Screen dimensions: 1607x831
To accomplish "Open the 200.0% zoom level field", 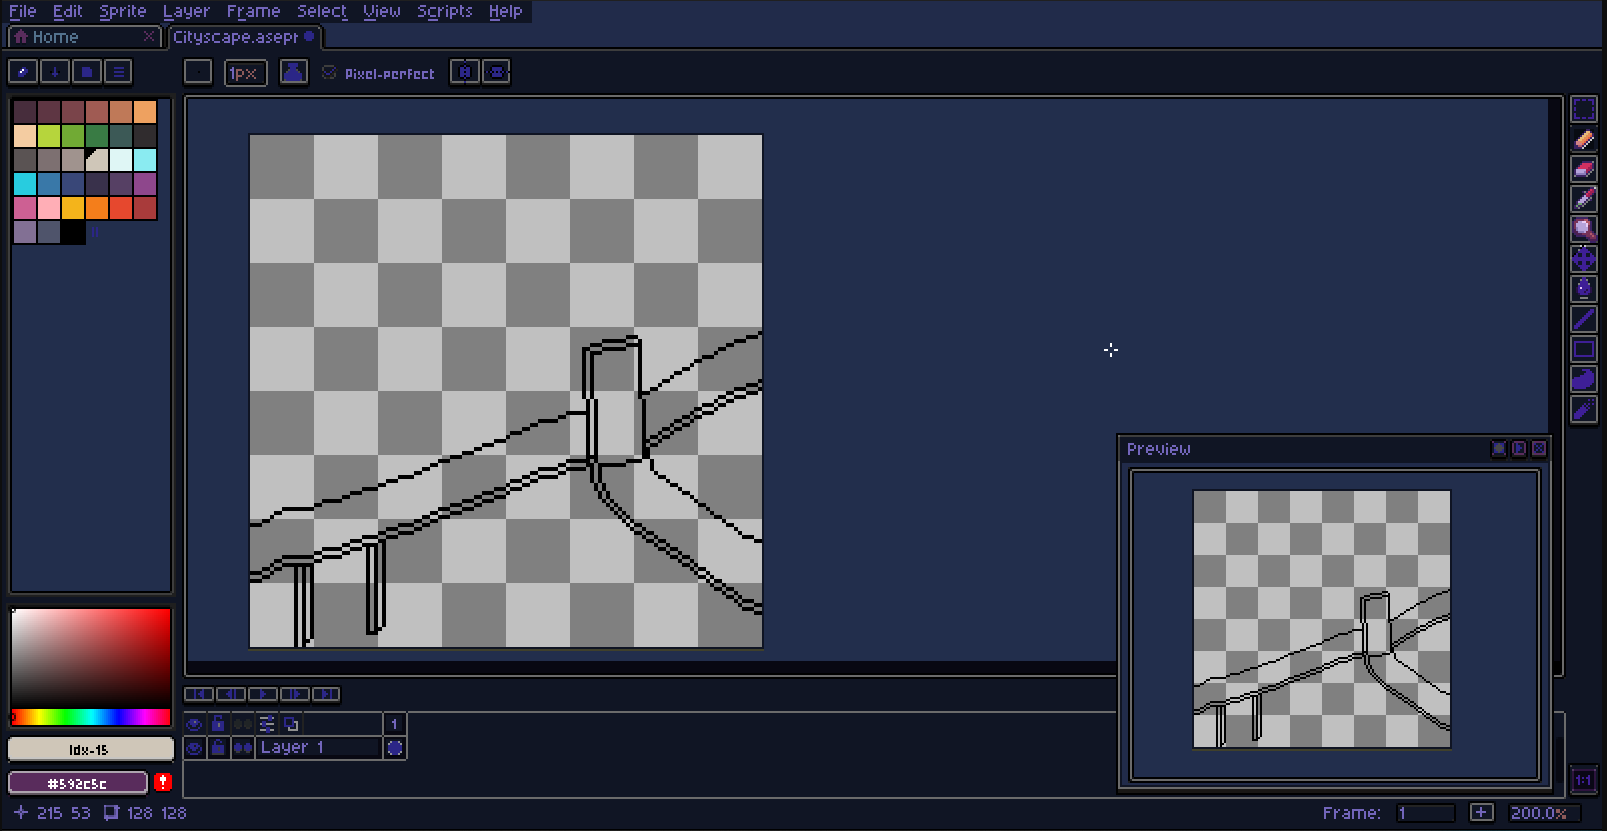I will (x=1544, y=813).
